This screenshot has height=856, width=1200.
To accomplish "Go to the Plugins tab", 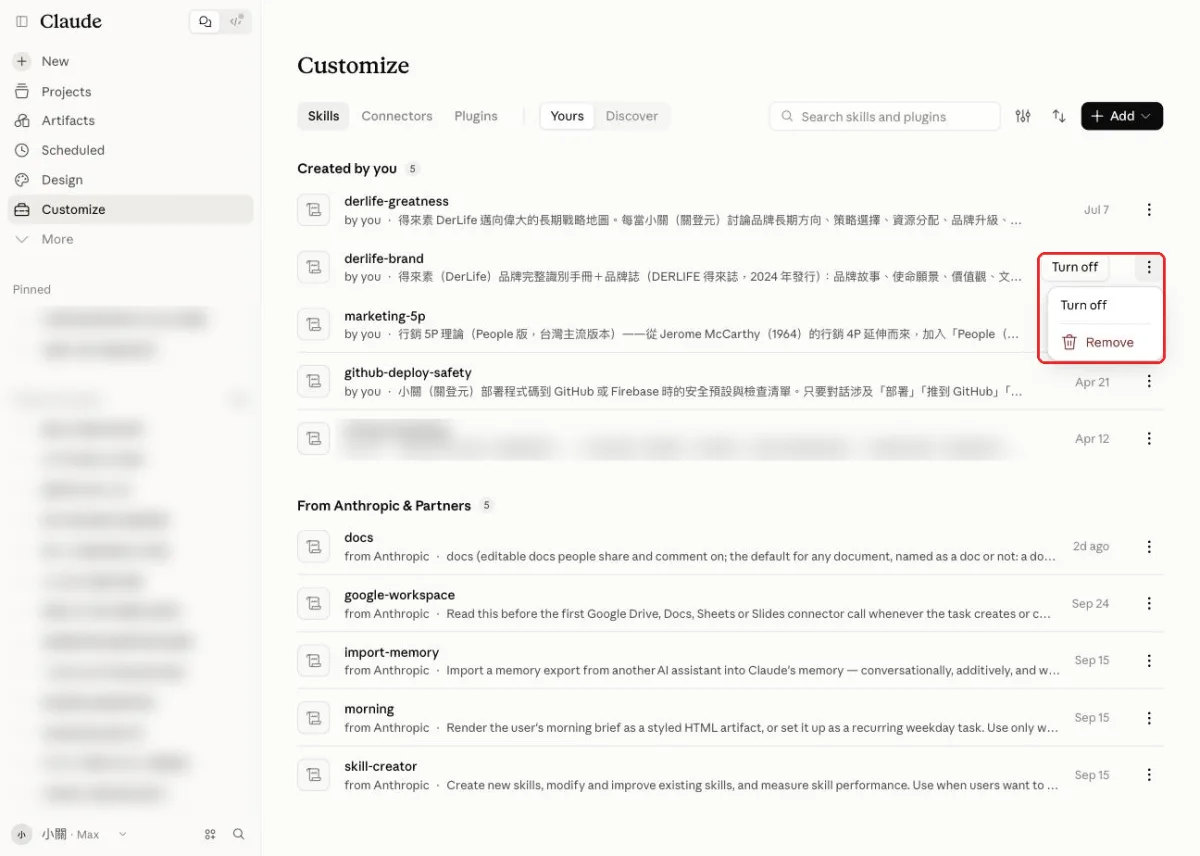I will (476, 116).
